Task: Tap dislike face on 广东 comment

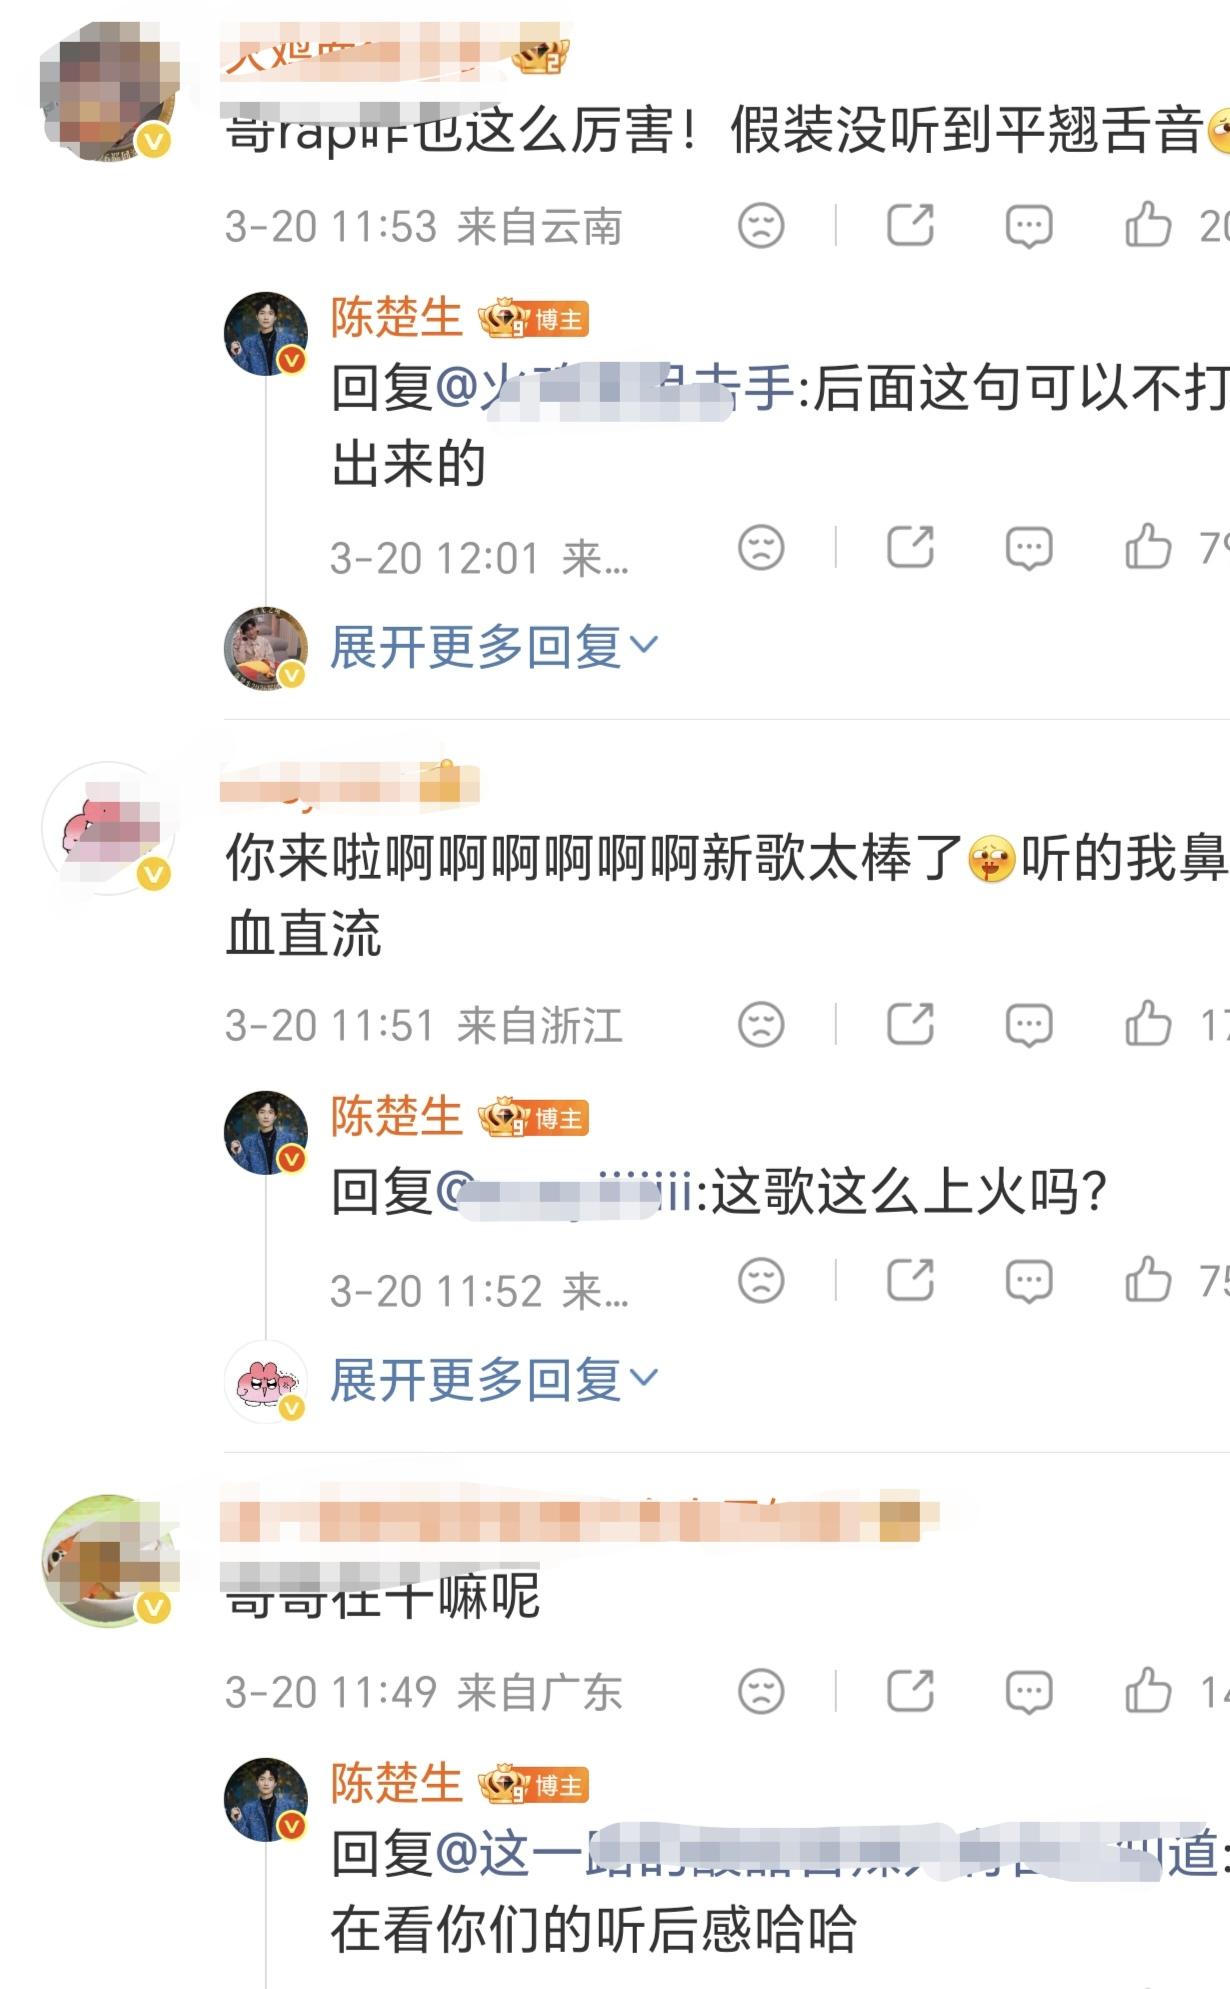Action: [x=761, y=1692]
